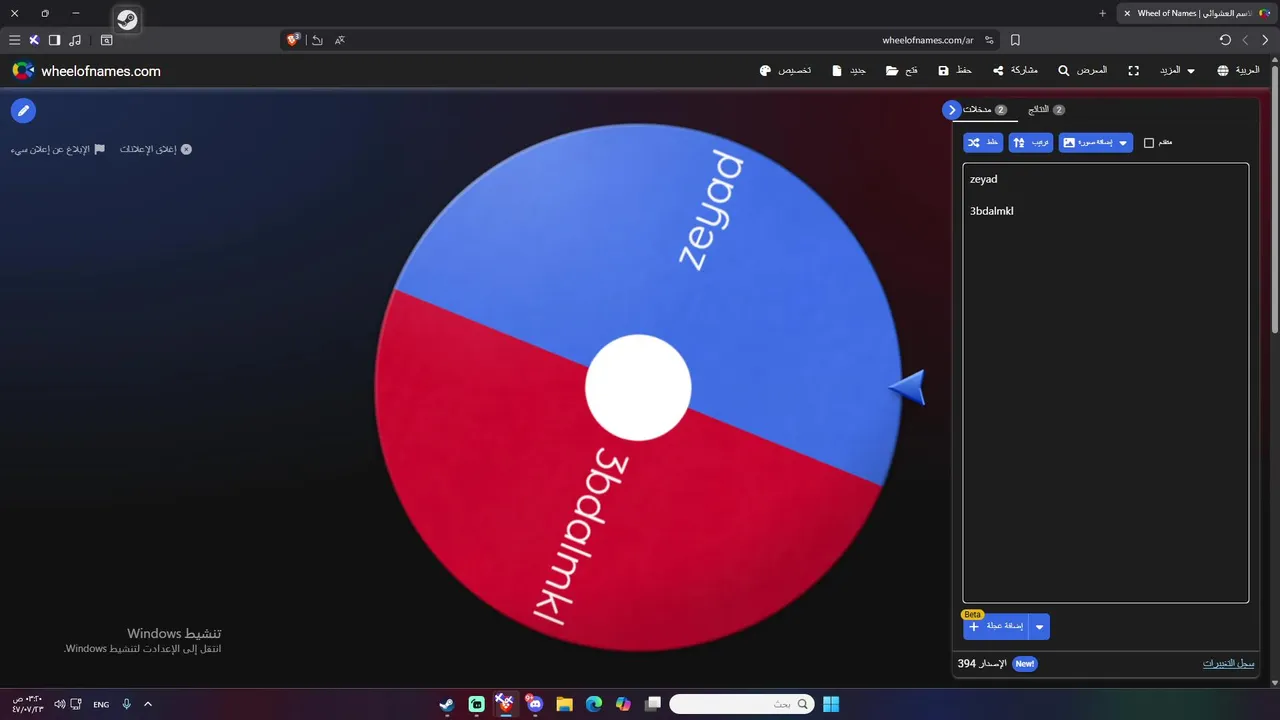This screenshot has width=1280, height=720.
Task: Create a new wheel with جديد
Action: tap(848, 71)
